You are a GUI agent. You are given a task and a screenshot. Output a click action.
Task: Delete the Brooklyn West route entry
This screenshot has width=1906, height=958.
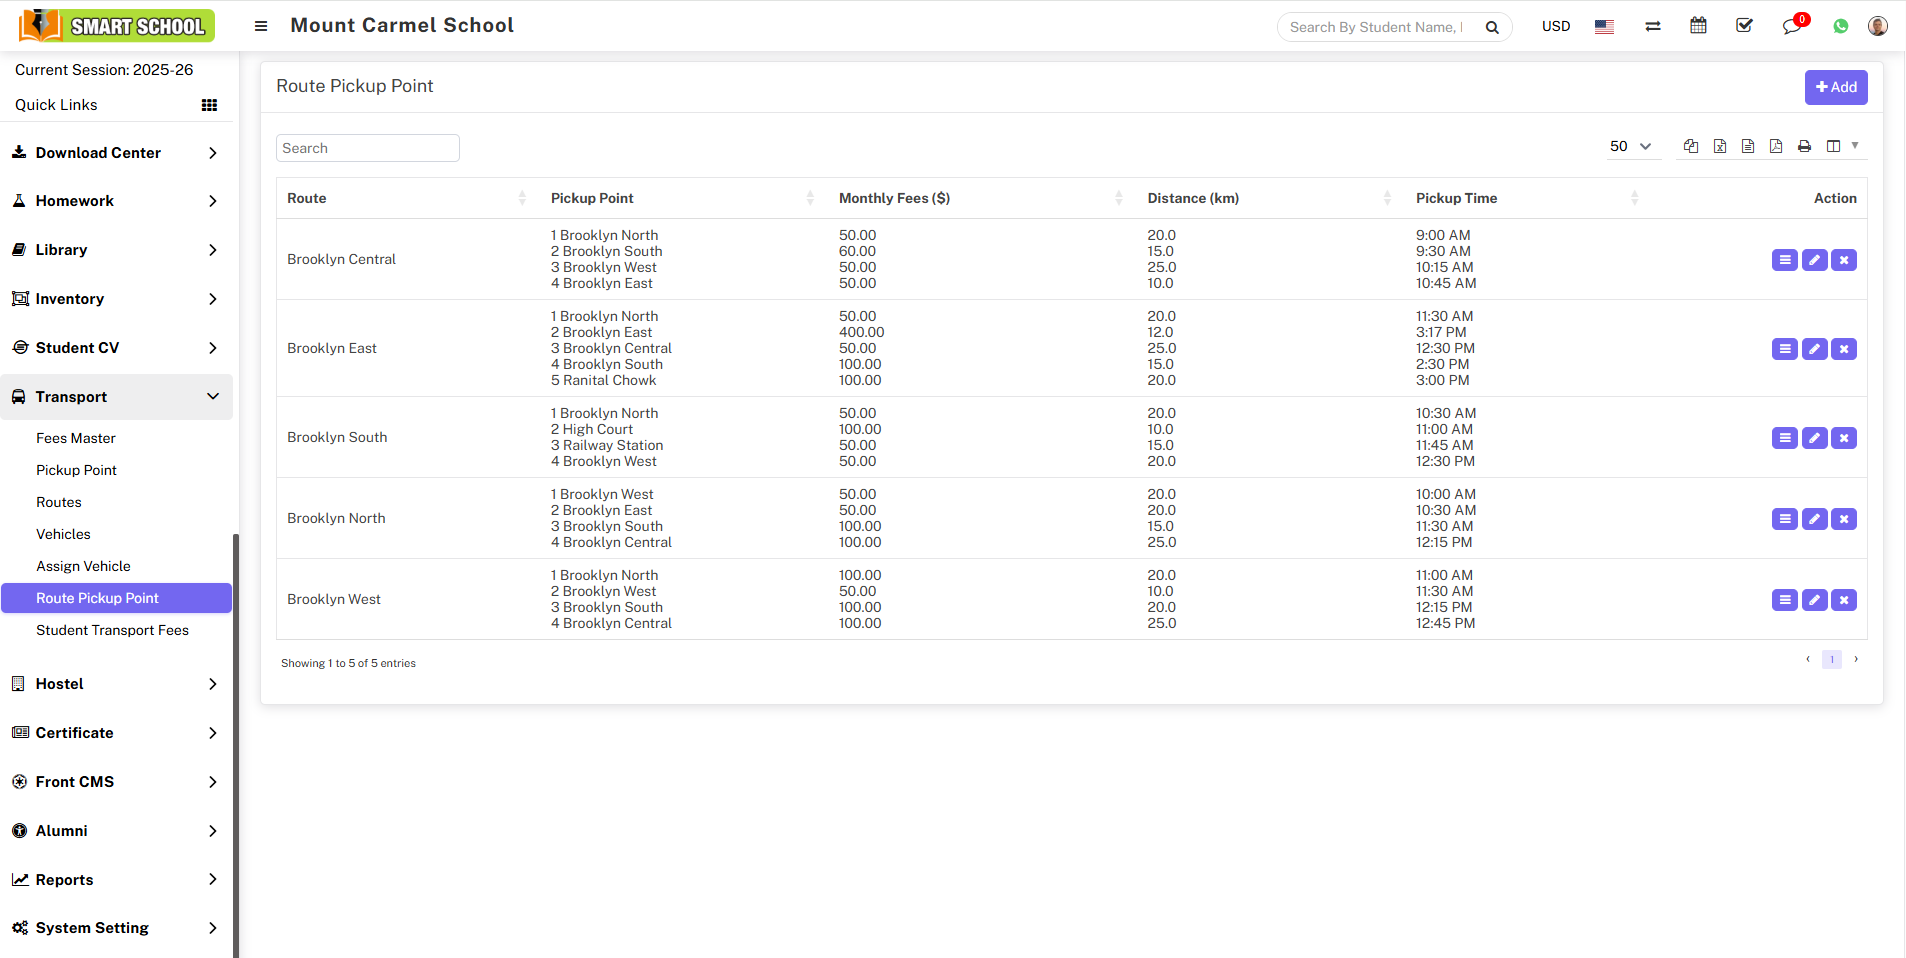pyautogui.click(x=1844, y=600)
